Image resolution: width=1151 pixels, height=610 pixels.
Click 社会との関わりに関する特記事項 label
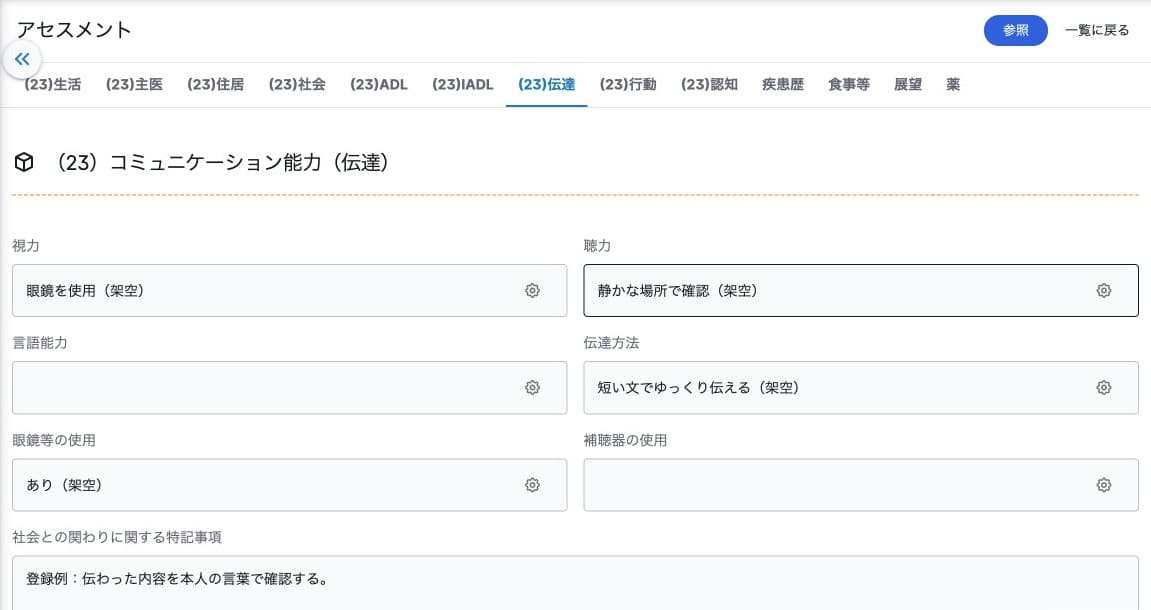point(117,537)
